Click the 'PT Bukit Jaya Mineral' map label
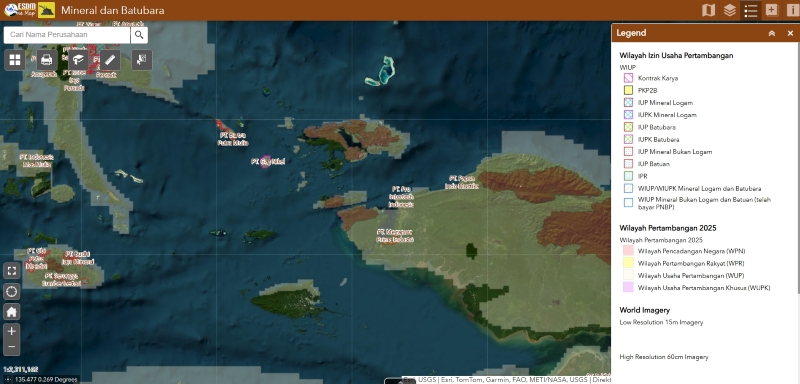800x384 pixels. [78, 258]
